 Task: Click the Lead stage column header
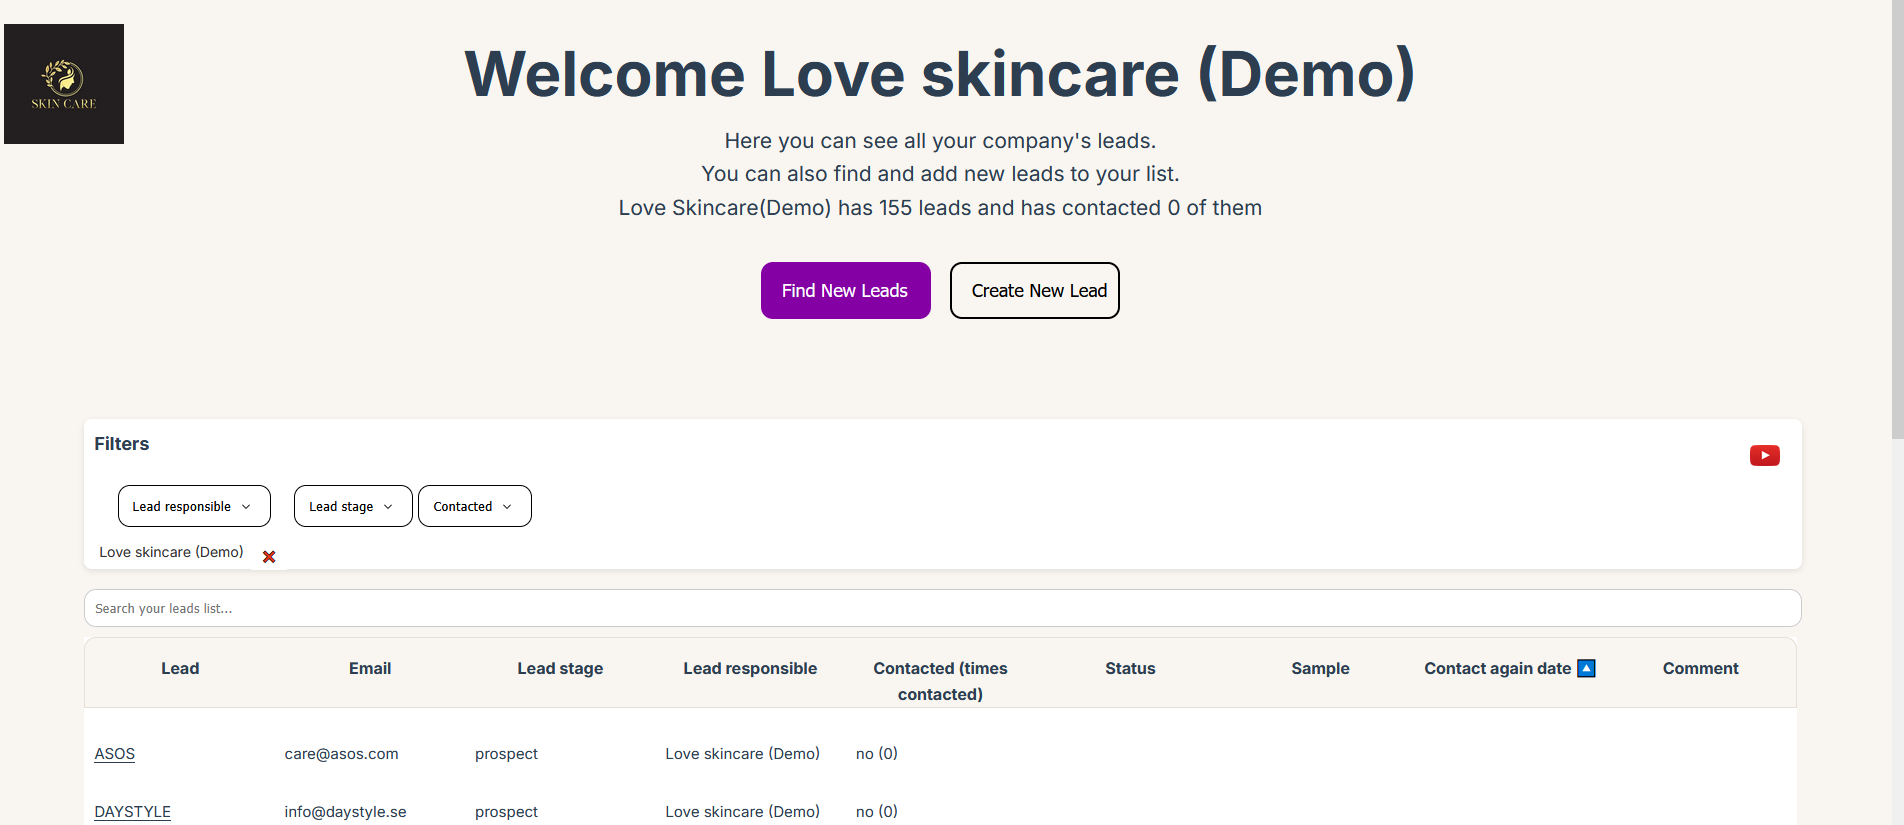(560, 668)
